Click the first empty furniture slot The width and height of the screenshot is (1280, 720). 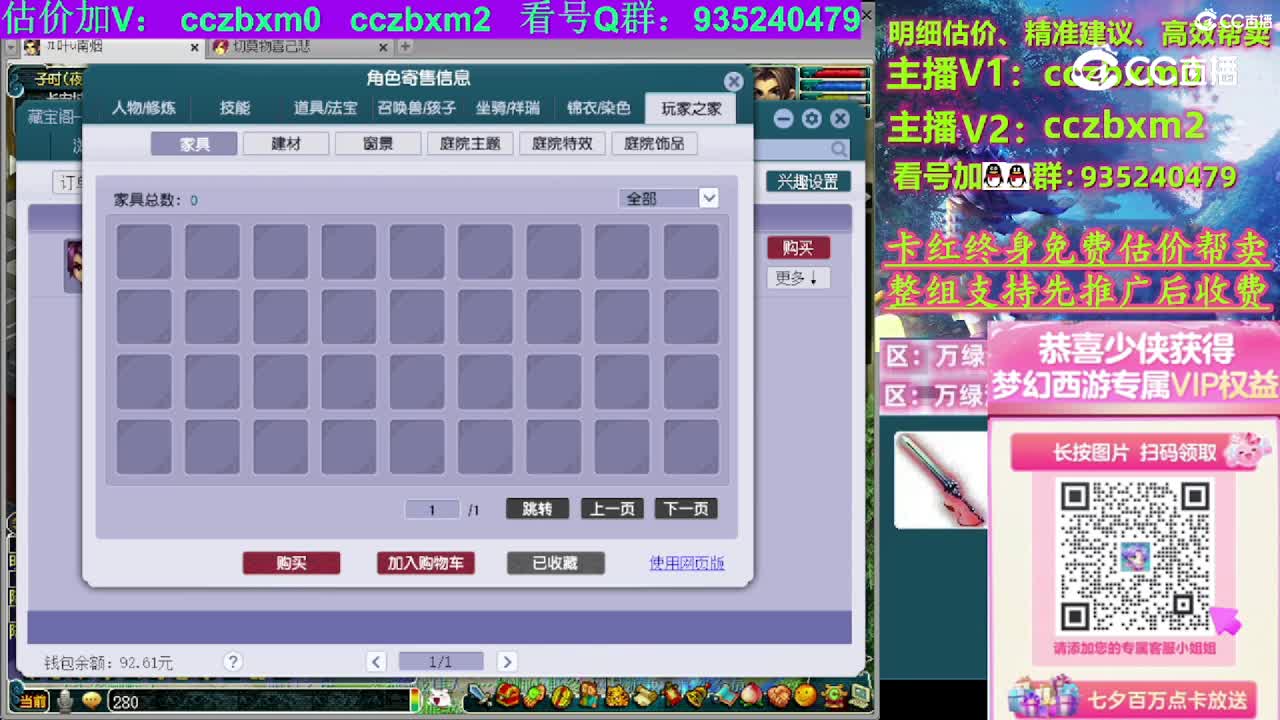pos(144,251)
